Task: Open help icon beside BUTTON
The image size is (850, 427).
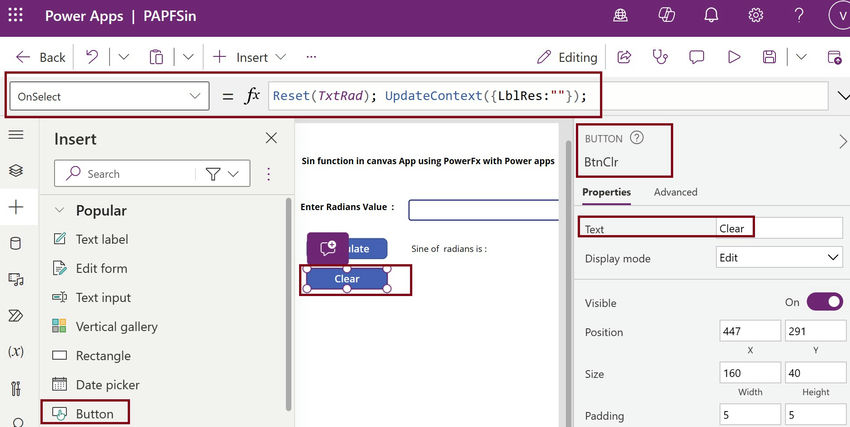Action: 637,138
